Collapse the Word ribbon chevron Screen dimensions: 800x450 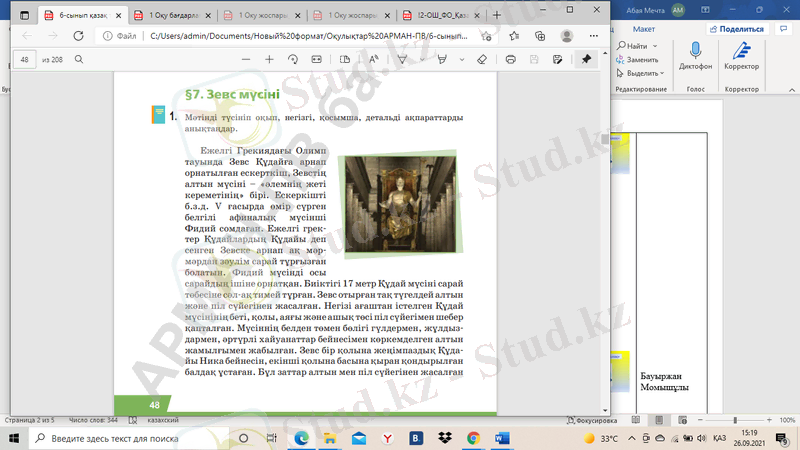[x=791, y=89]
